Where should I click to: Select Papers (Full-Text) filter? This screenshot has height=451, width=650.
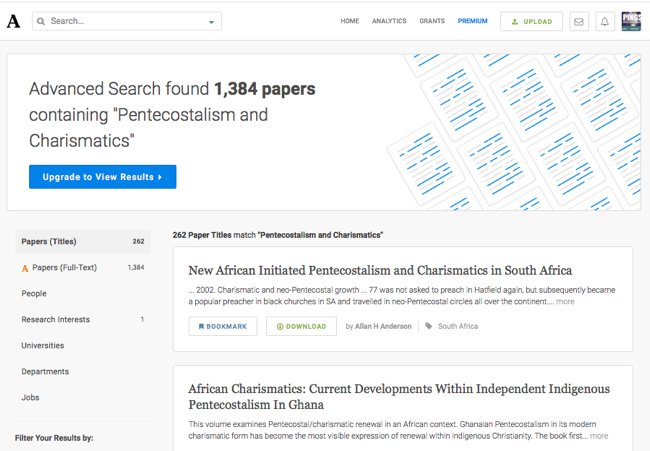point(64,268)
